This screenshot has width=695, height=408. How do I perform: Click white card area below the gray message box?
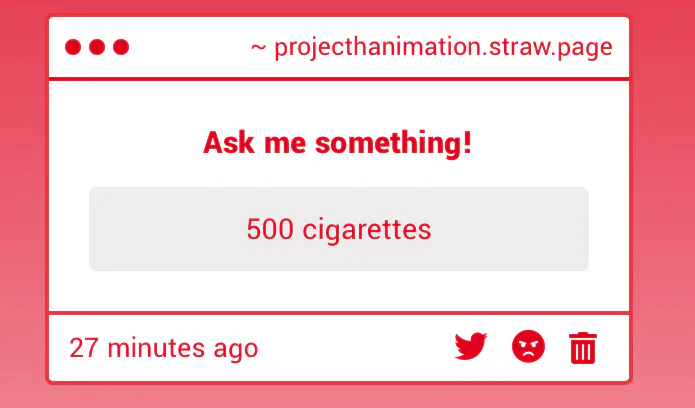(339, 291)
